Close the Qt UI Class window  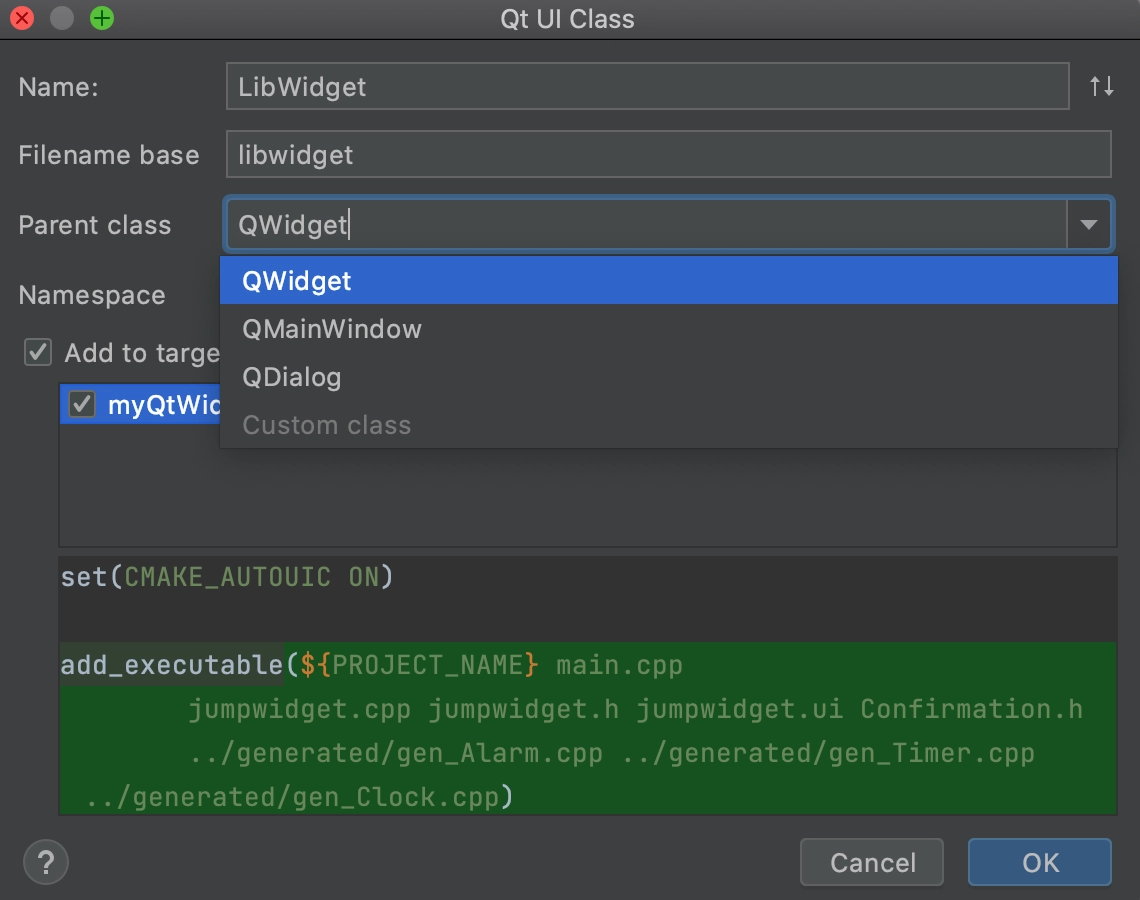(x=23, y=18)
